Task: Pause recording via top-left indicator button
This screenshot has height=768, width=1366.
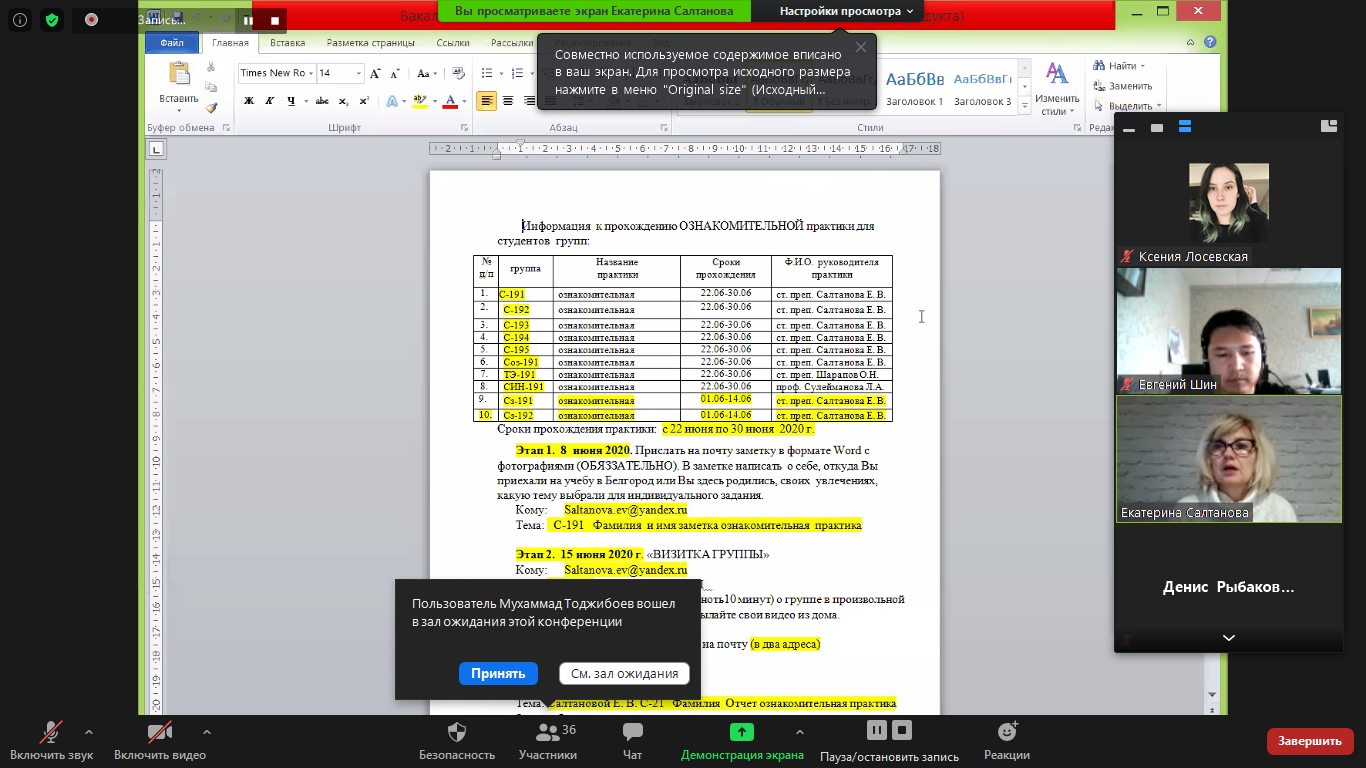Action: (248, 20)
